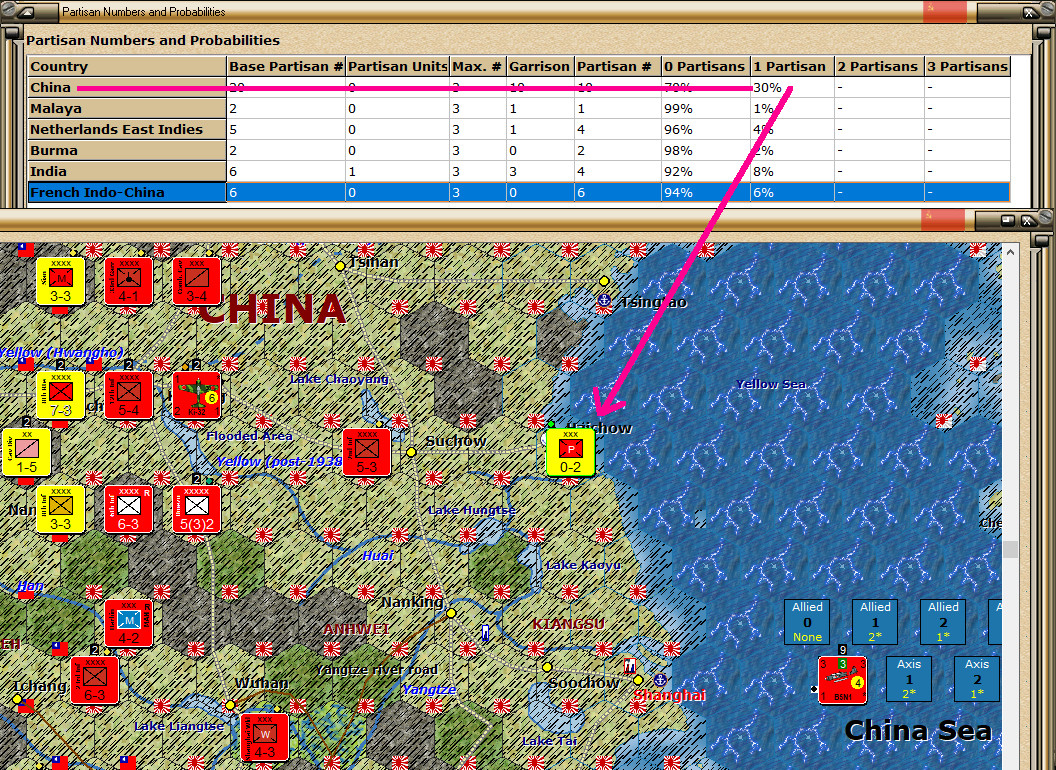Select the red 3-4 cavalry counter
The image size is (1056, 770).
[197, 281]
